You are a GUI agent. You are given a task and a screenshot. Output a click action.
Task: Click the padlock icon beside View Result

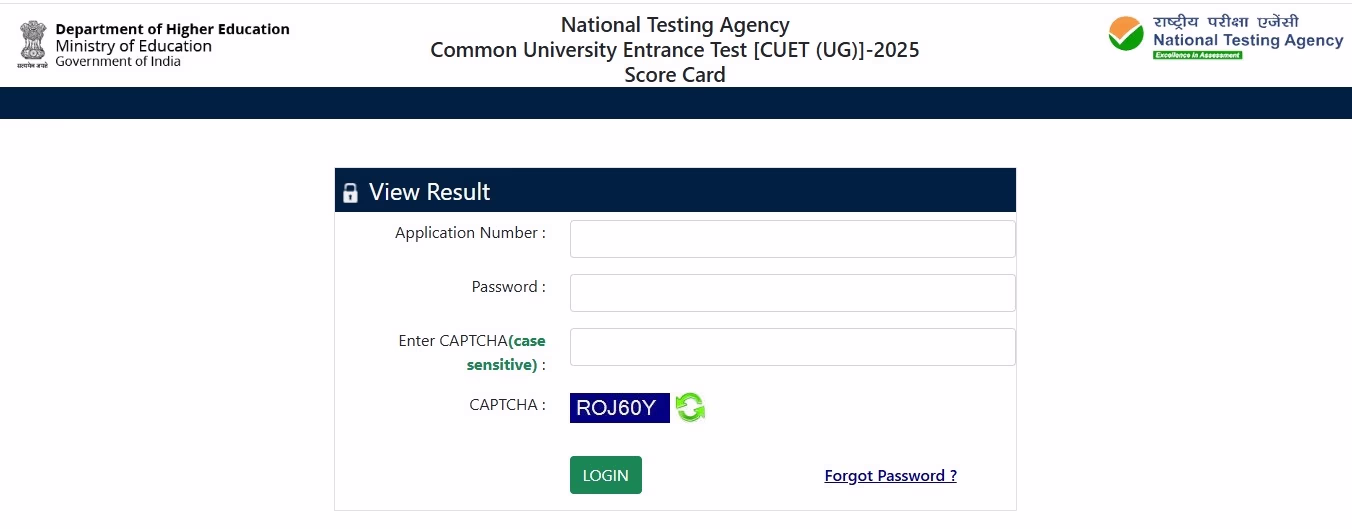(350, 193)
